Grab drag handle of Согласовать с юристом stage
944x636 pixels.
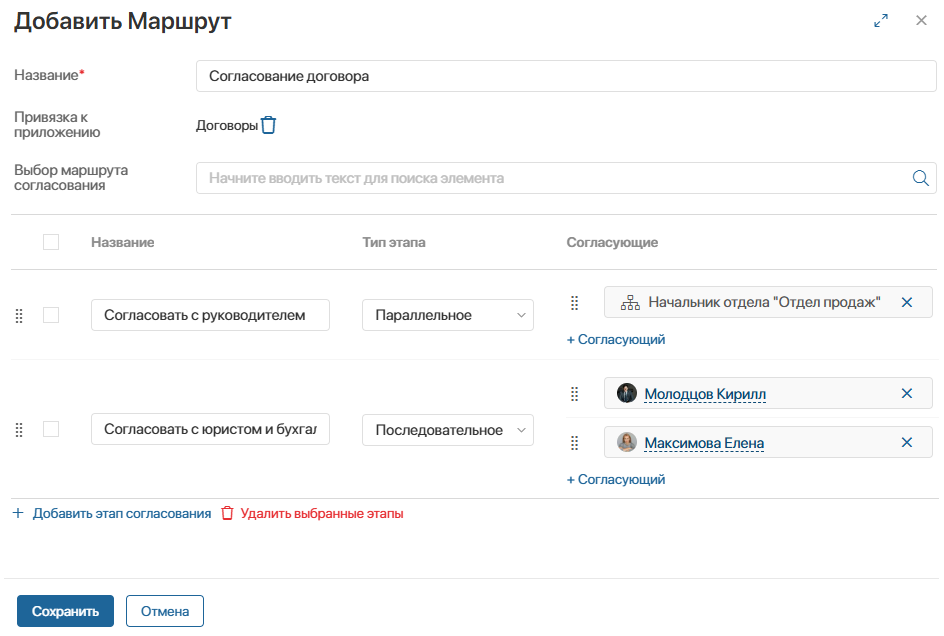[19, 429]
